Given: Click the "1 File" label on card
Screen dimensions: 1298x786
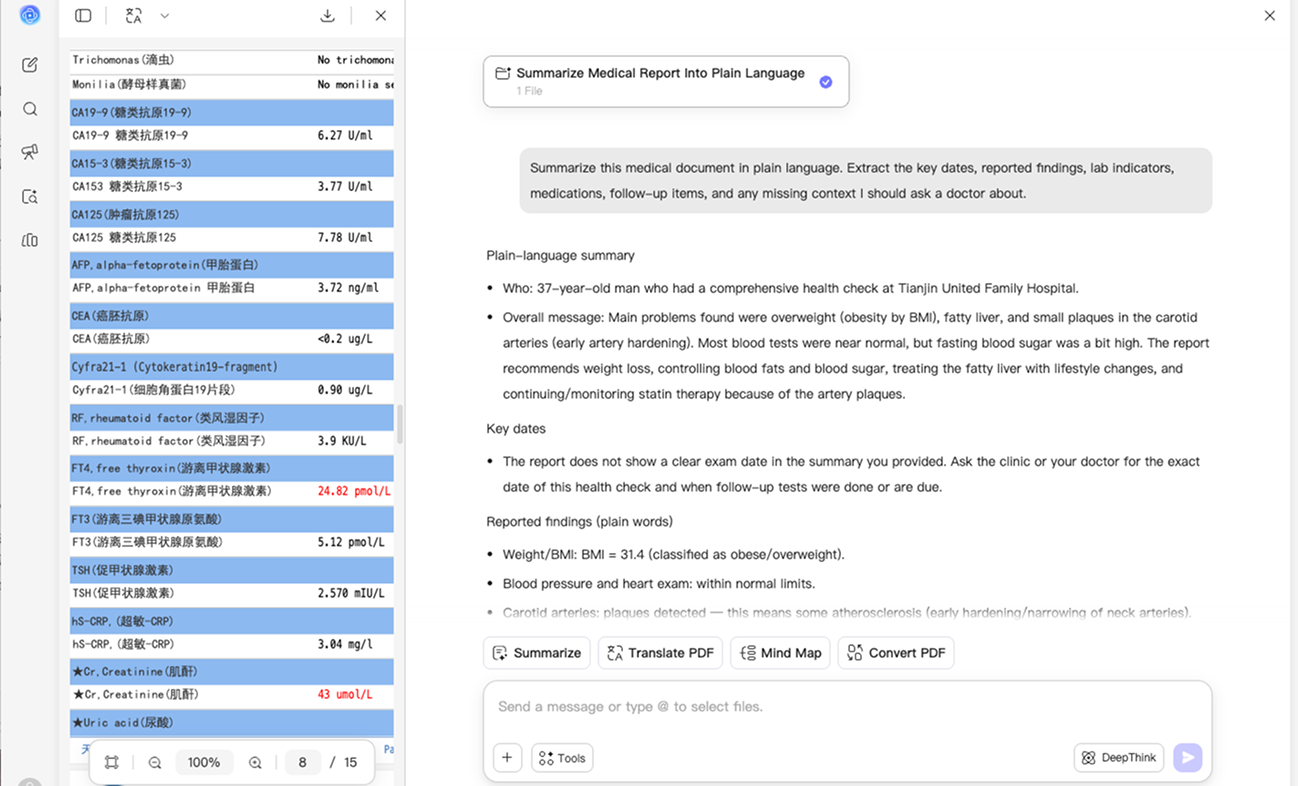Looking at the screenshot, I should 529,91.
